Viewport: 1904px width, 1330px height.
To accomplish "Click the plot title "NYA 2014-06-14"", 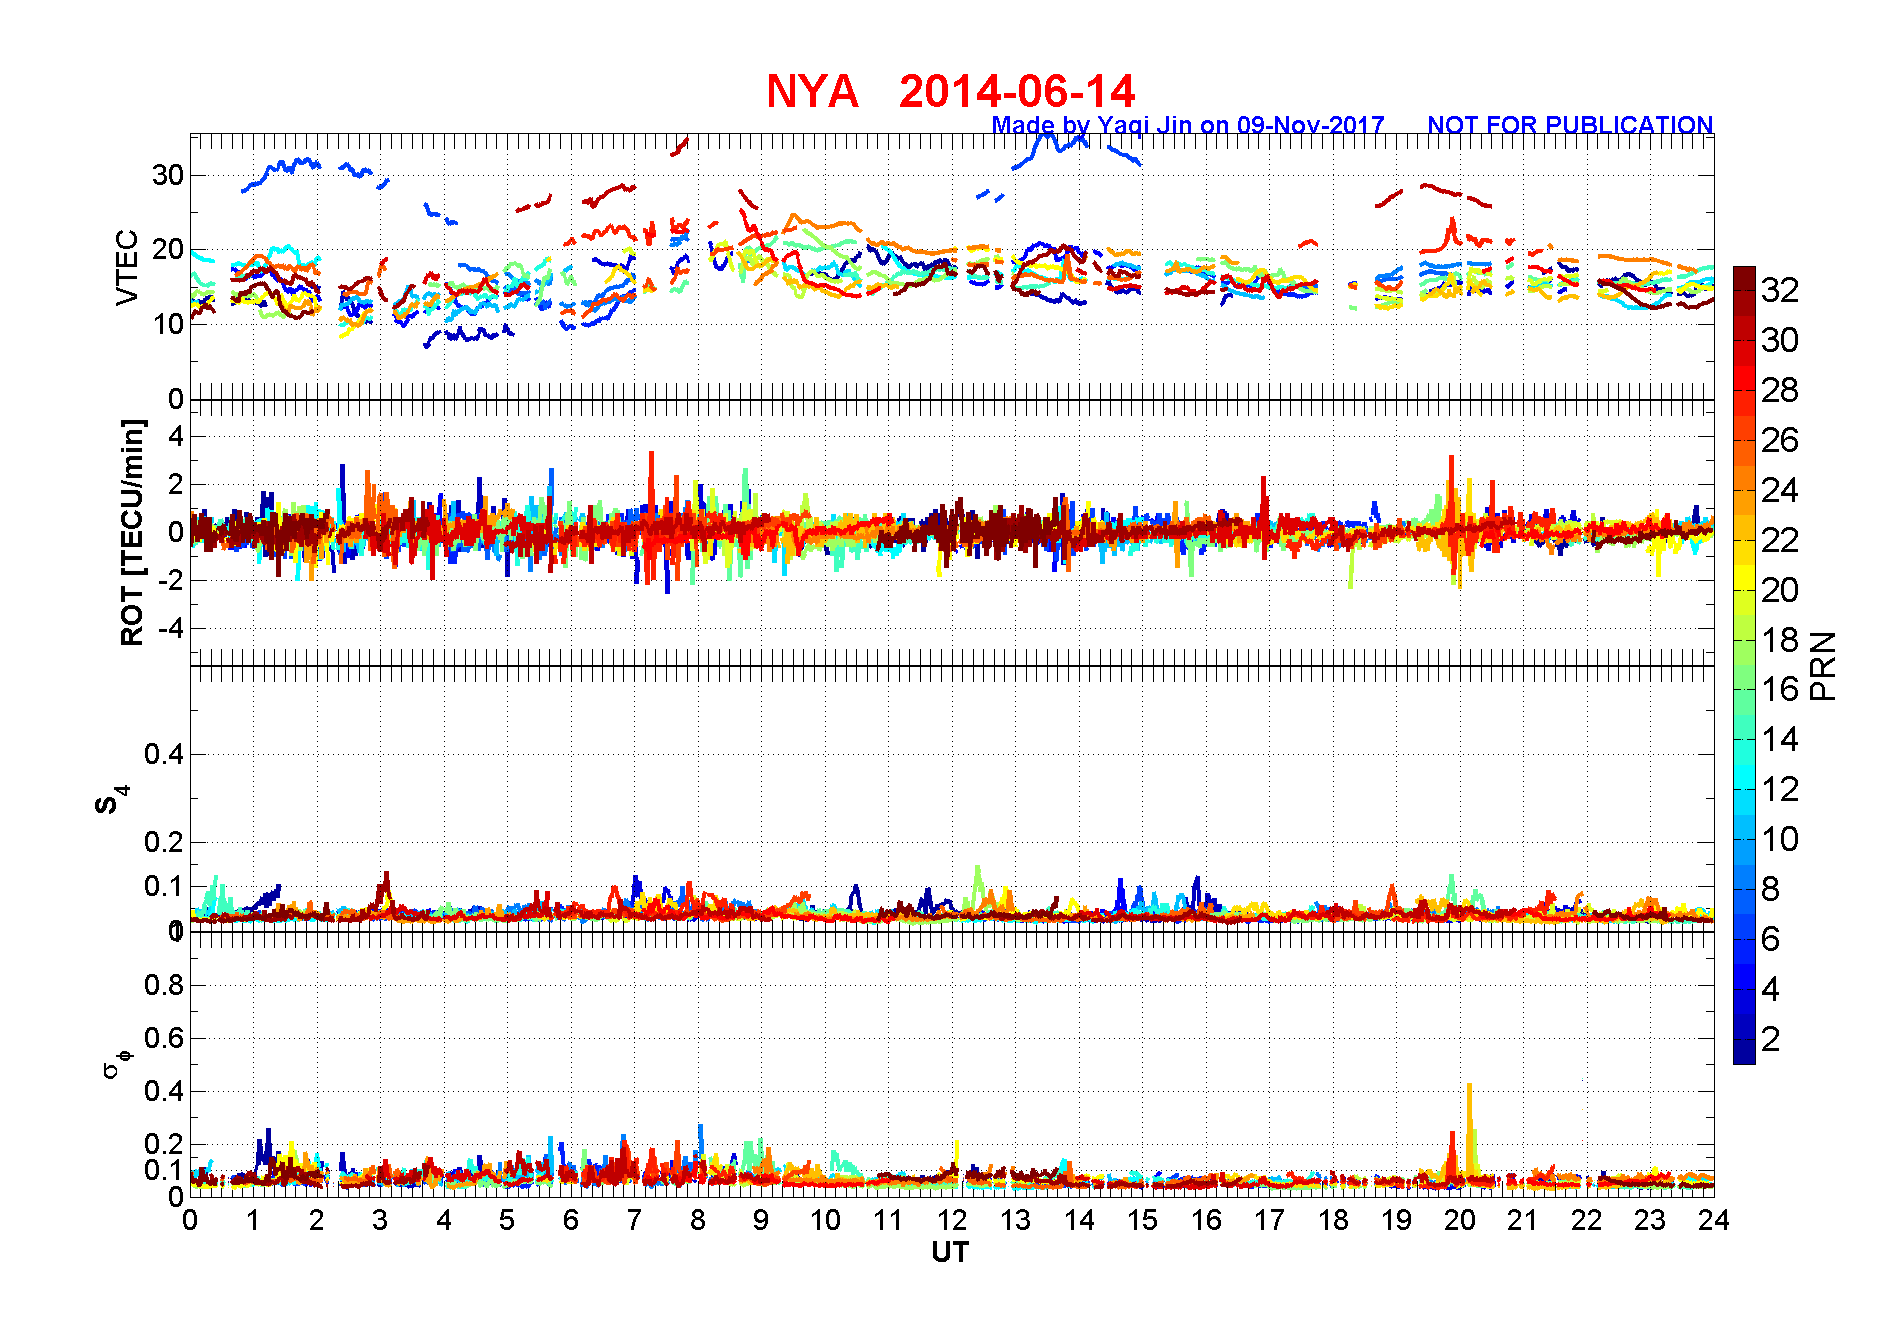I will click(950, 92).
